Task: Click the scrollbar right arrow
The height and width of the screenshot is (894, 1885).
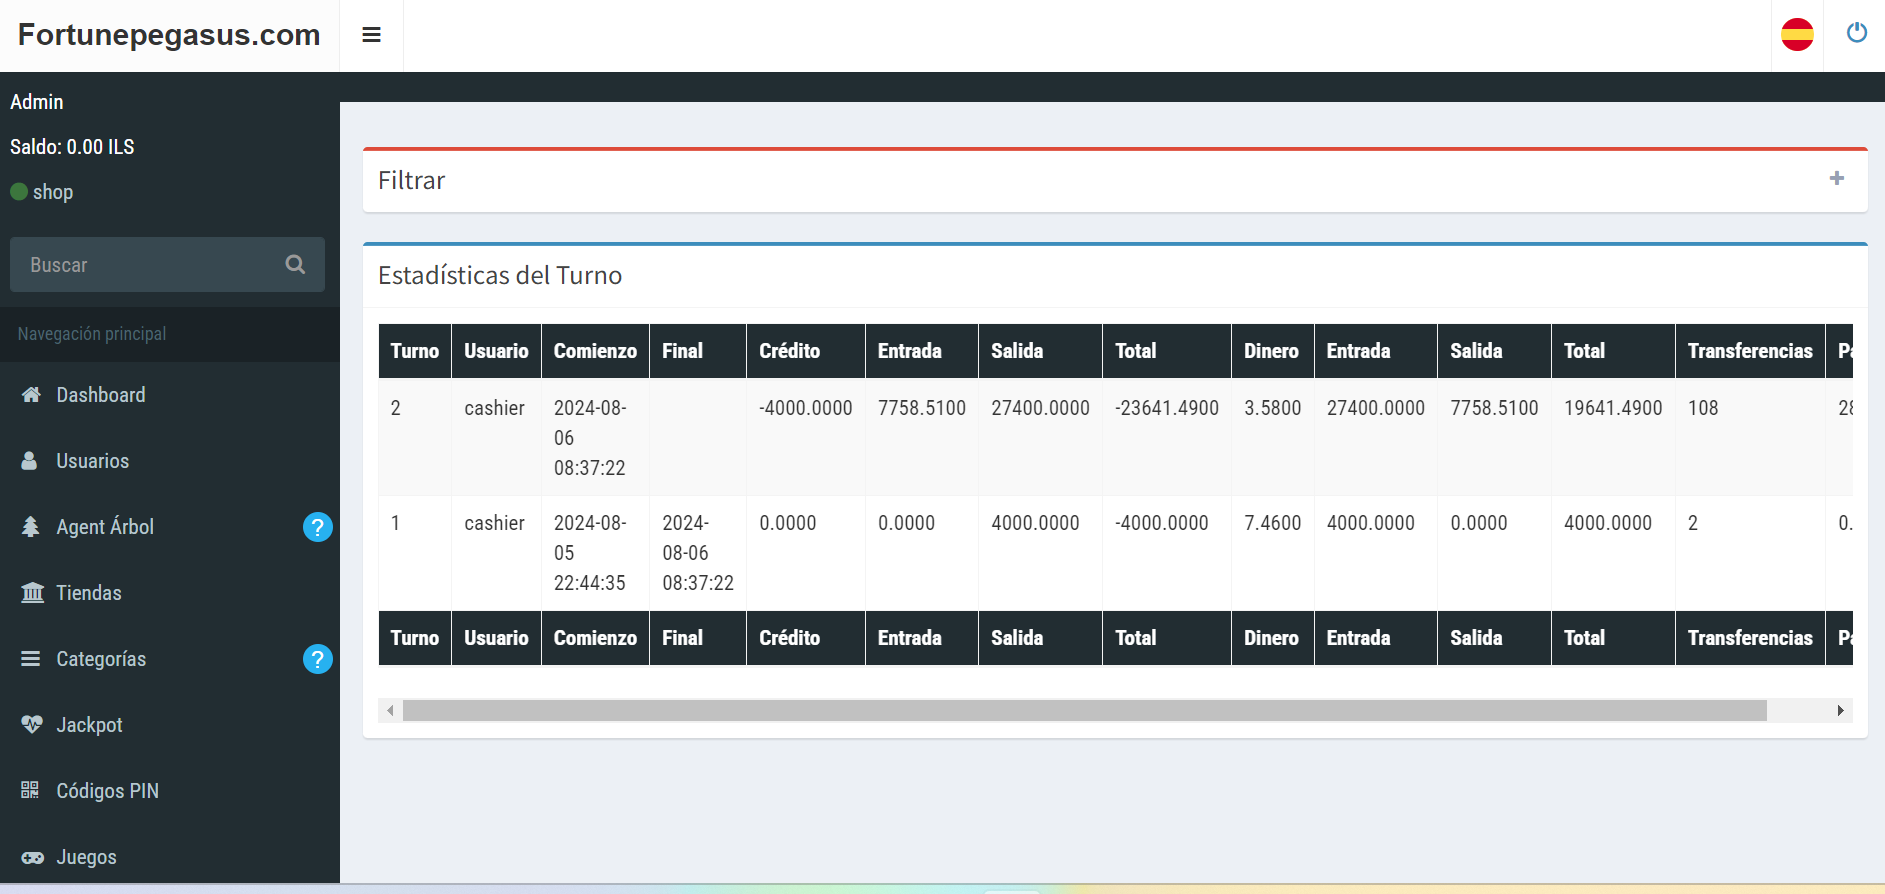Action: click(x=1840, y=710)
